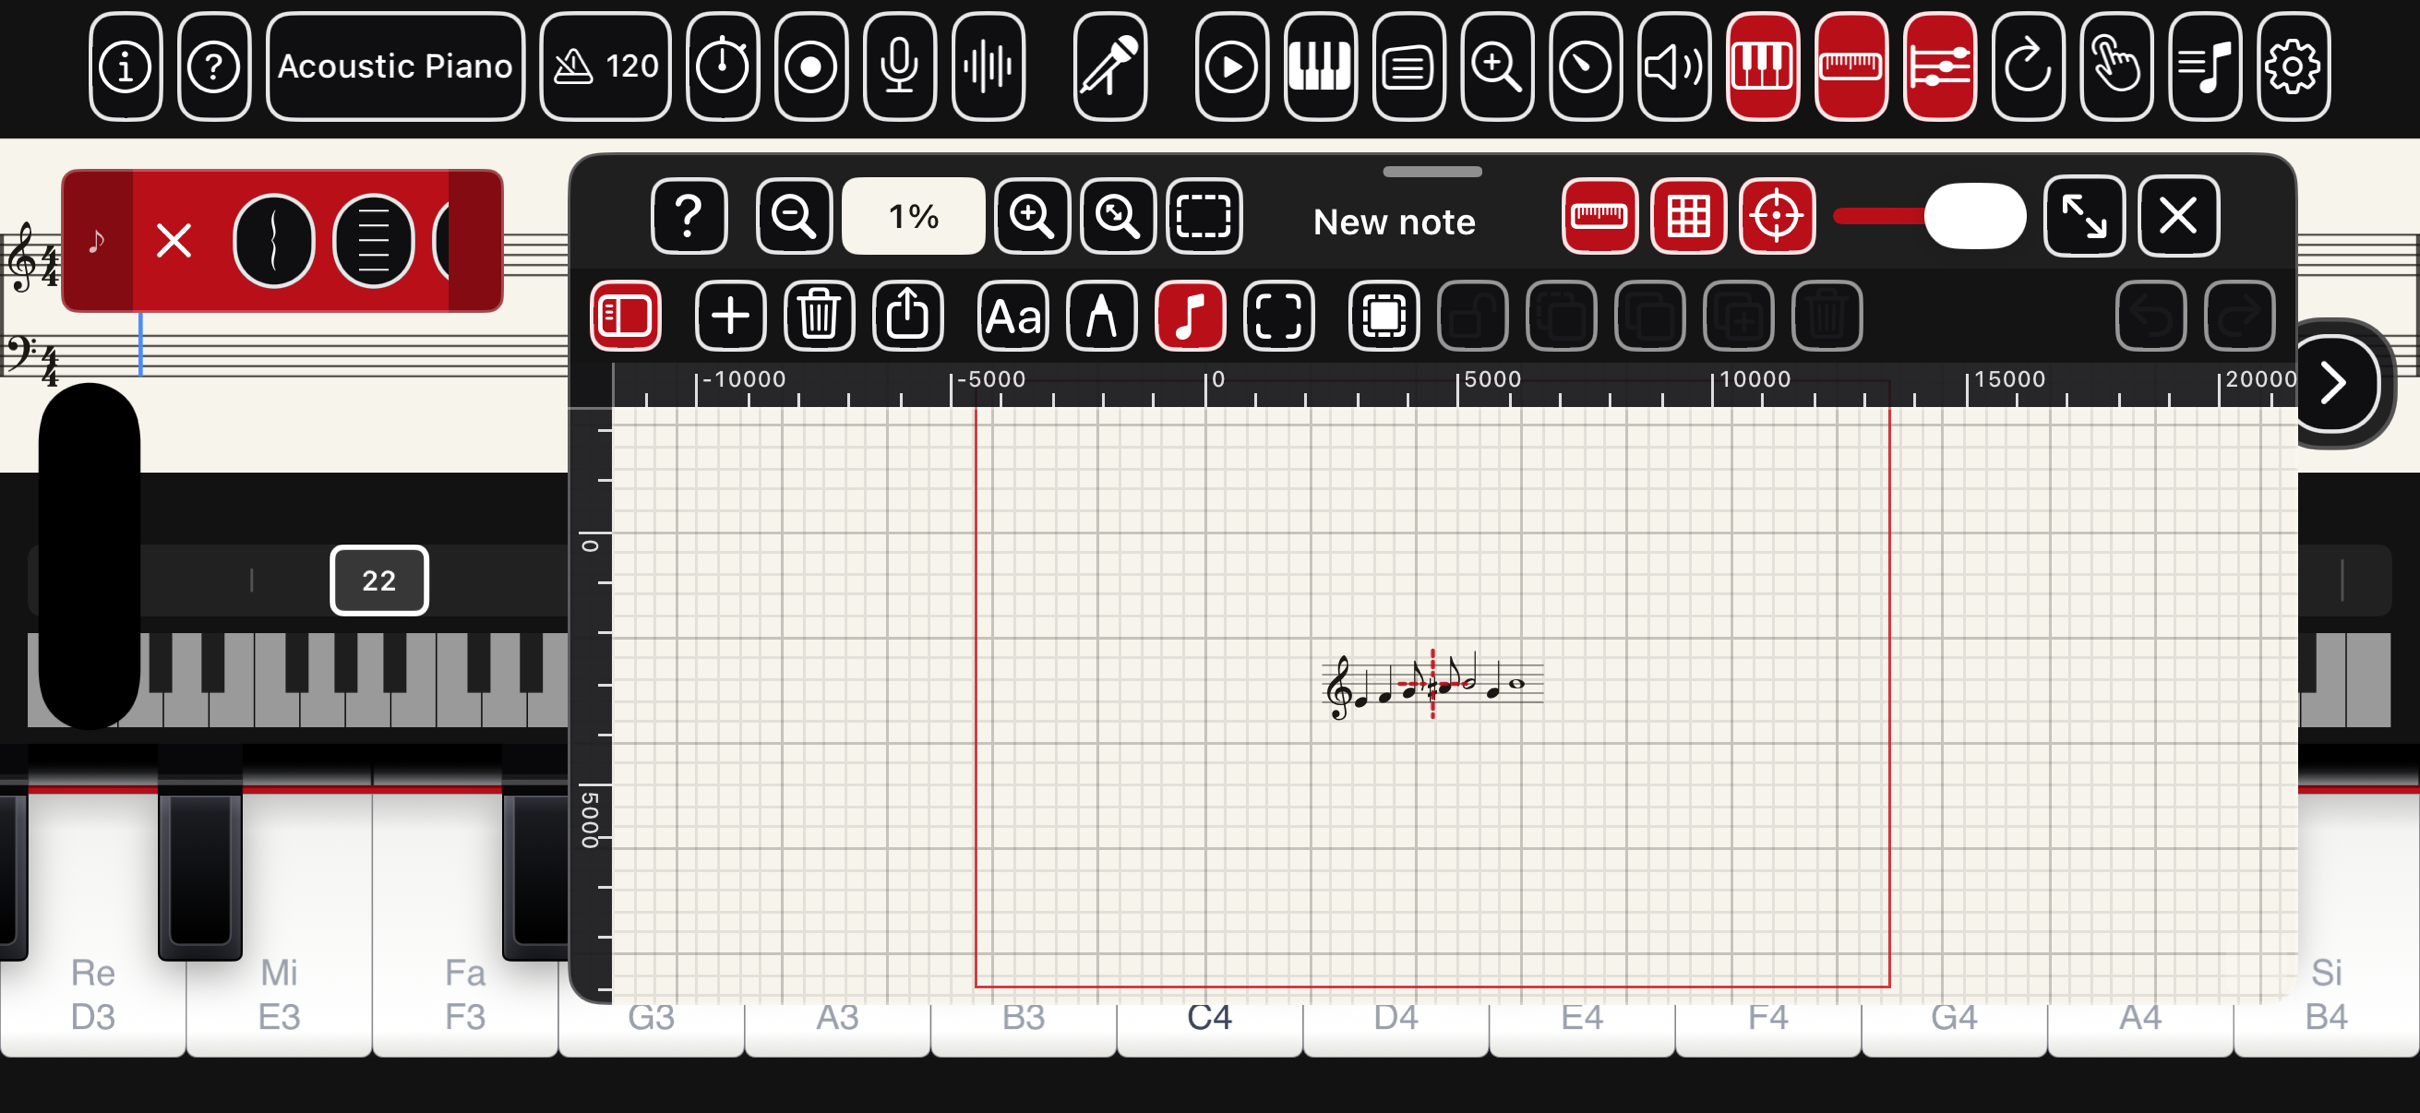
Task: Click the metronome timer icon
Action: coord(722,67)
